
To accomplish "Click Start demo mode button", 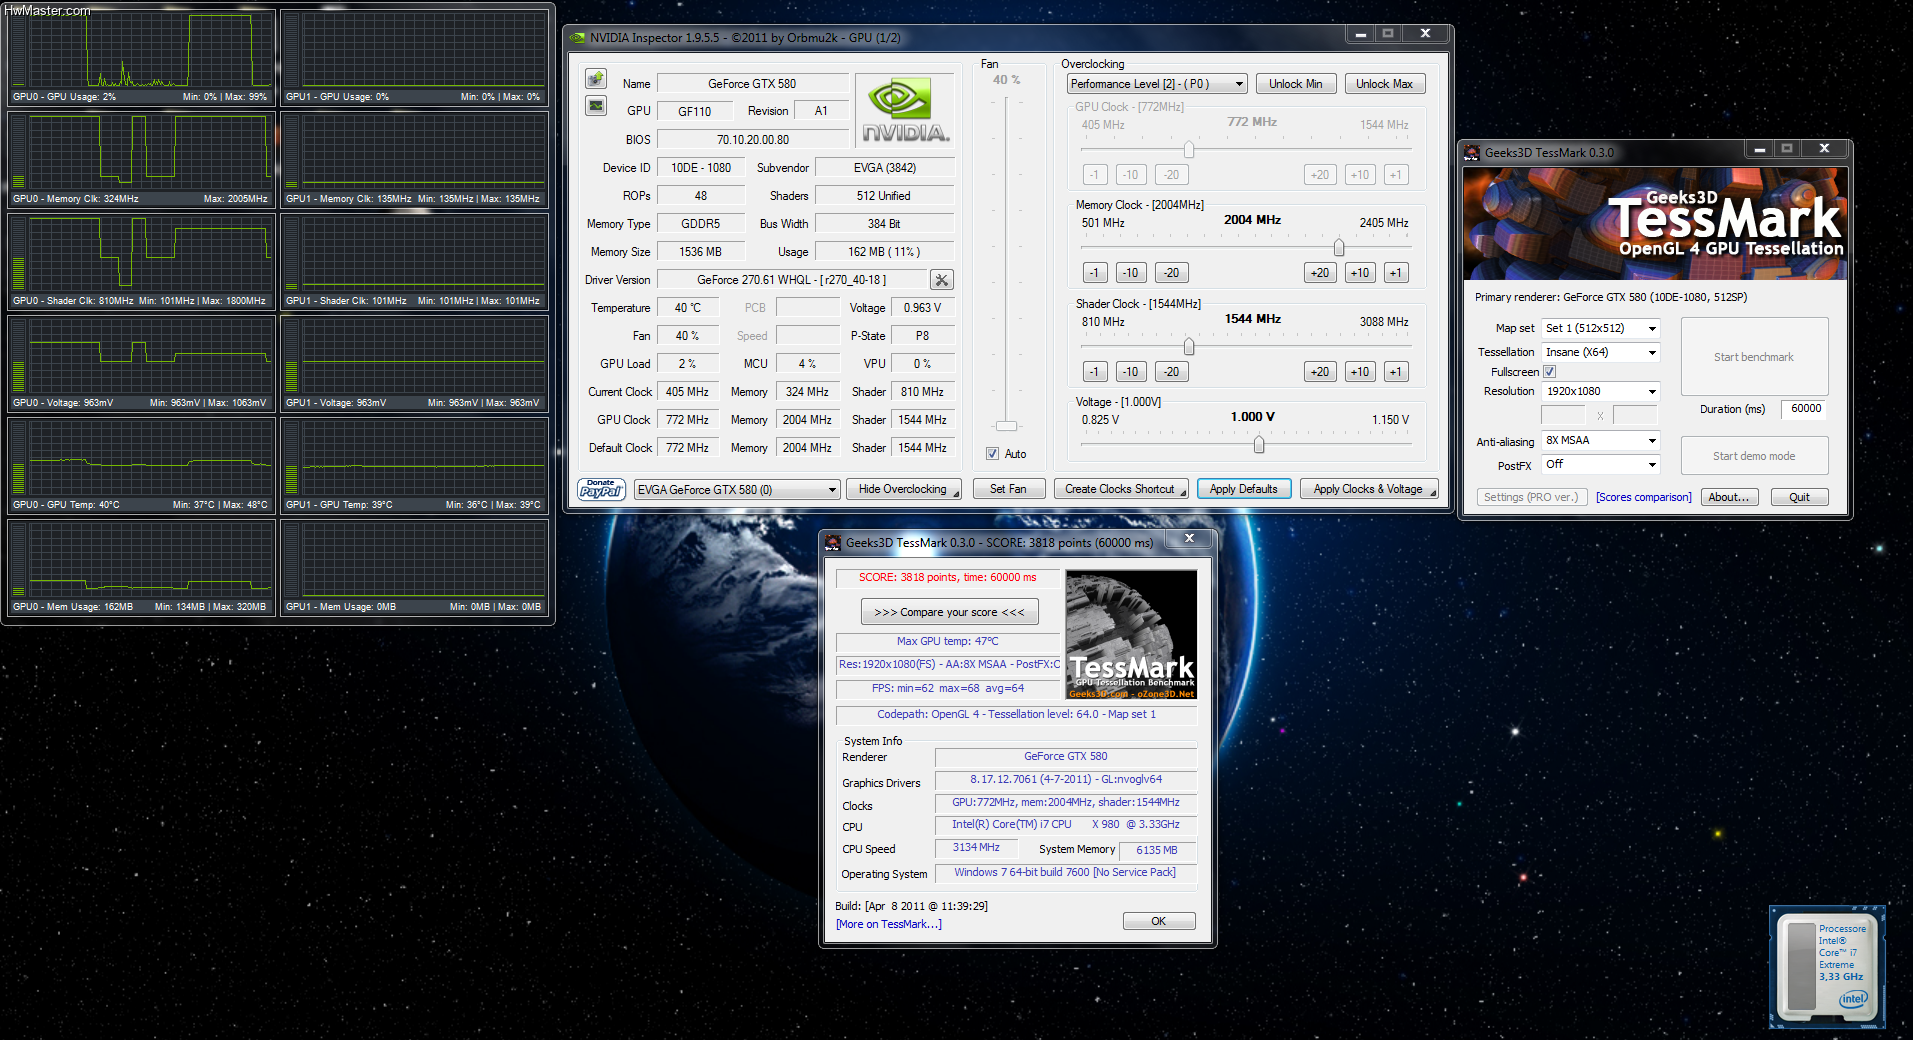I will [1754, 456].
